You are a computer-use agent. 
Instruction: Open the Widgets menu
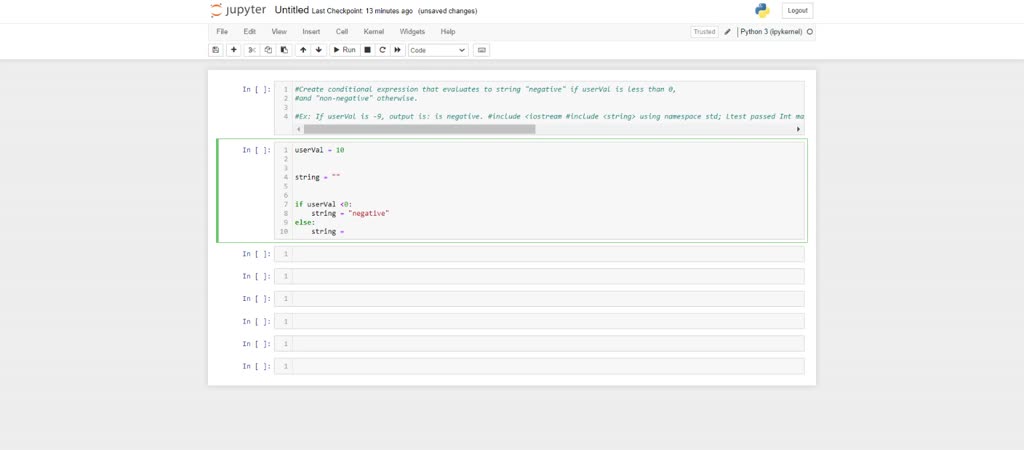pyautogui.click(x=412, y=32)
